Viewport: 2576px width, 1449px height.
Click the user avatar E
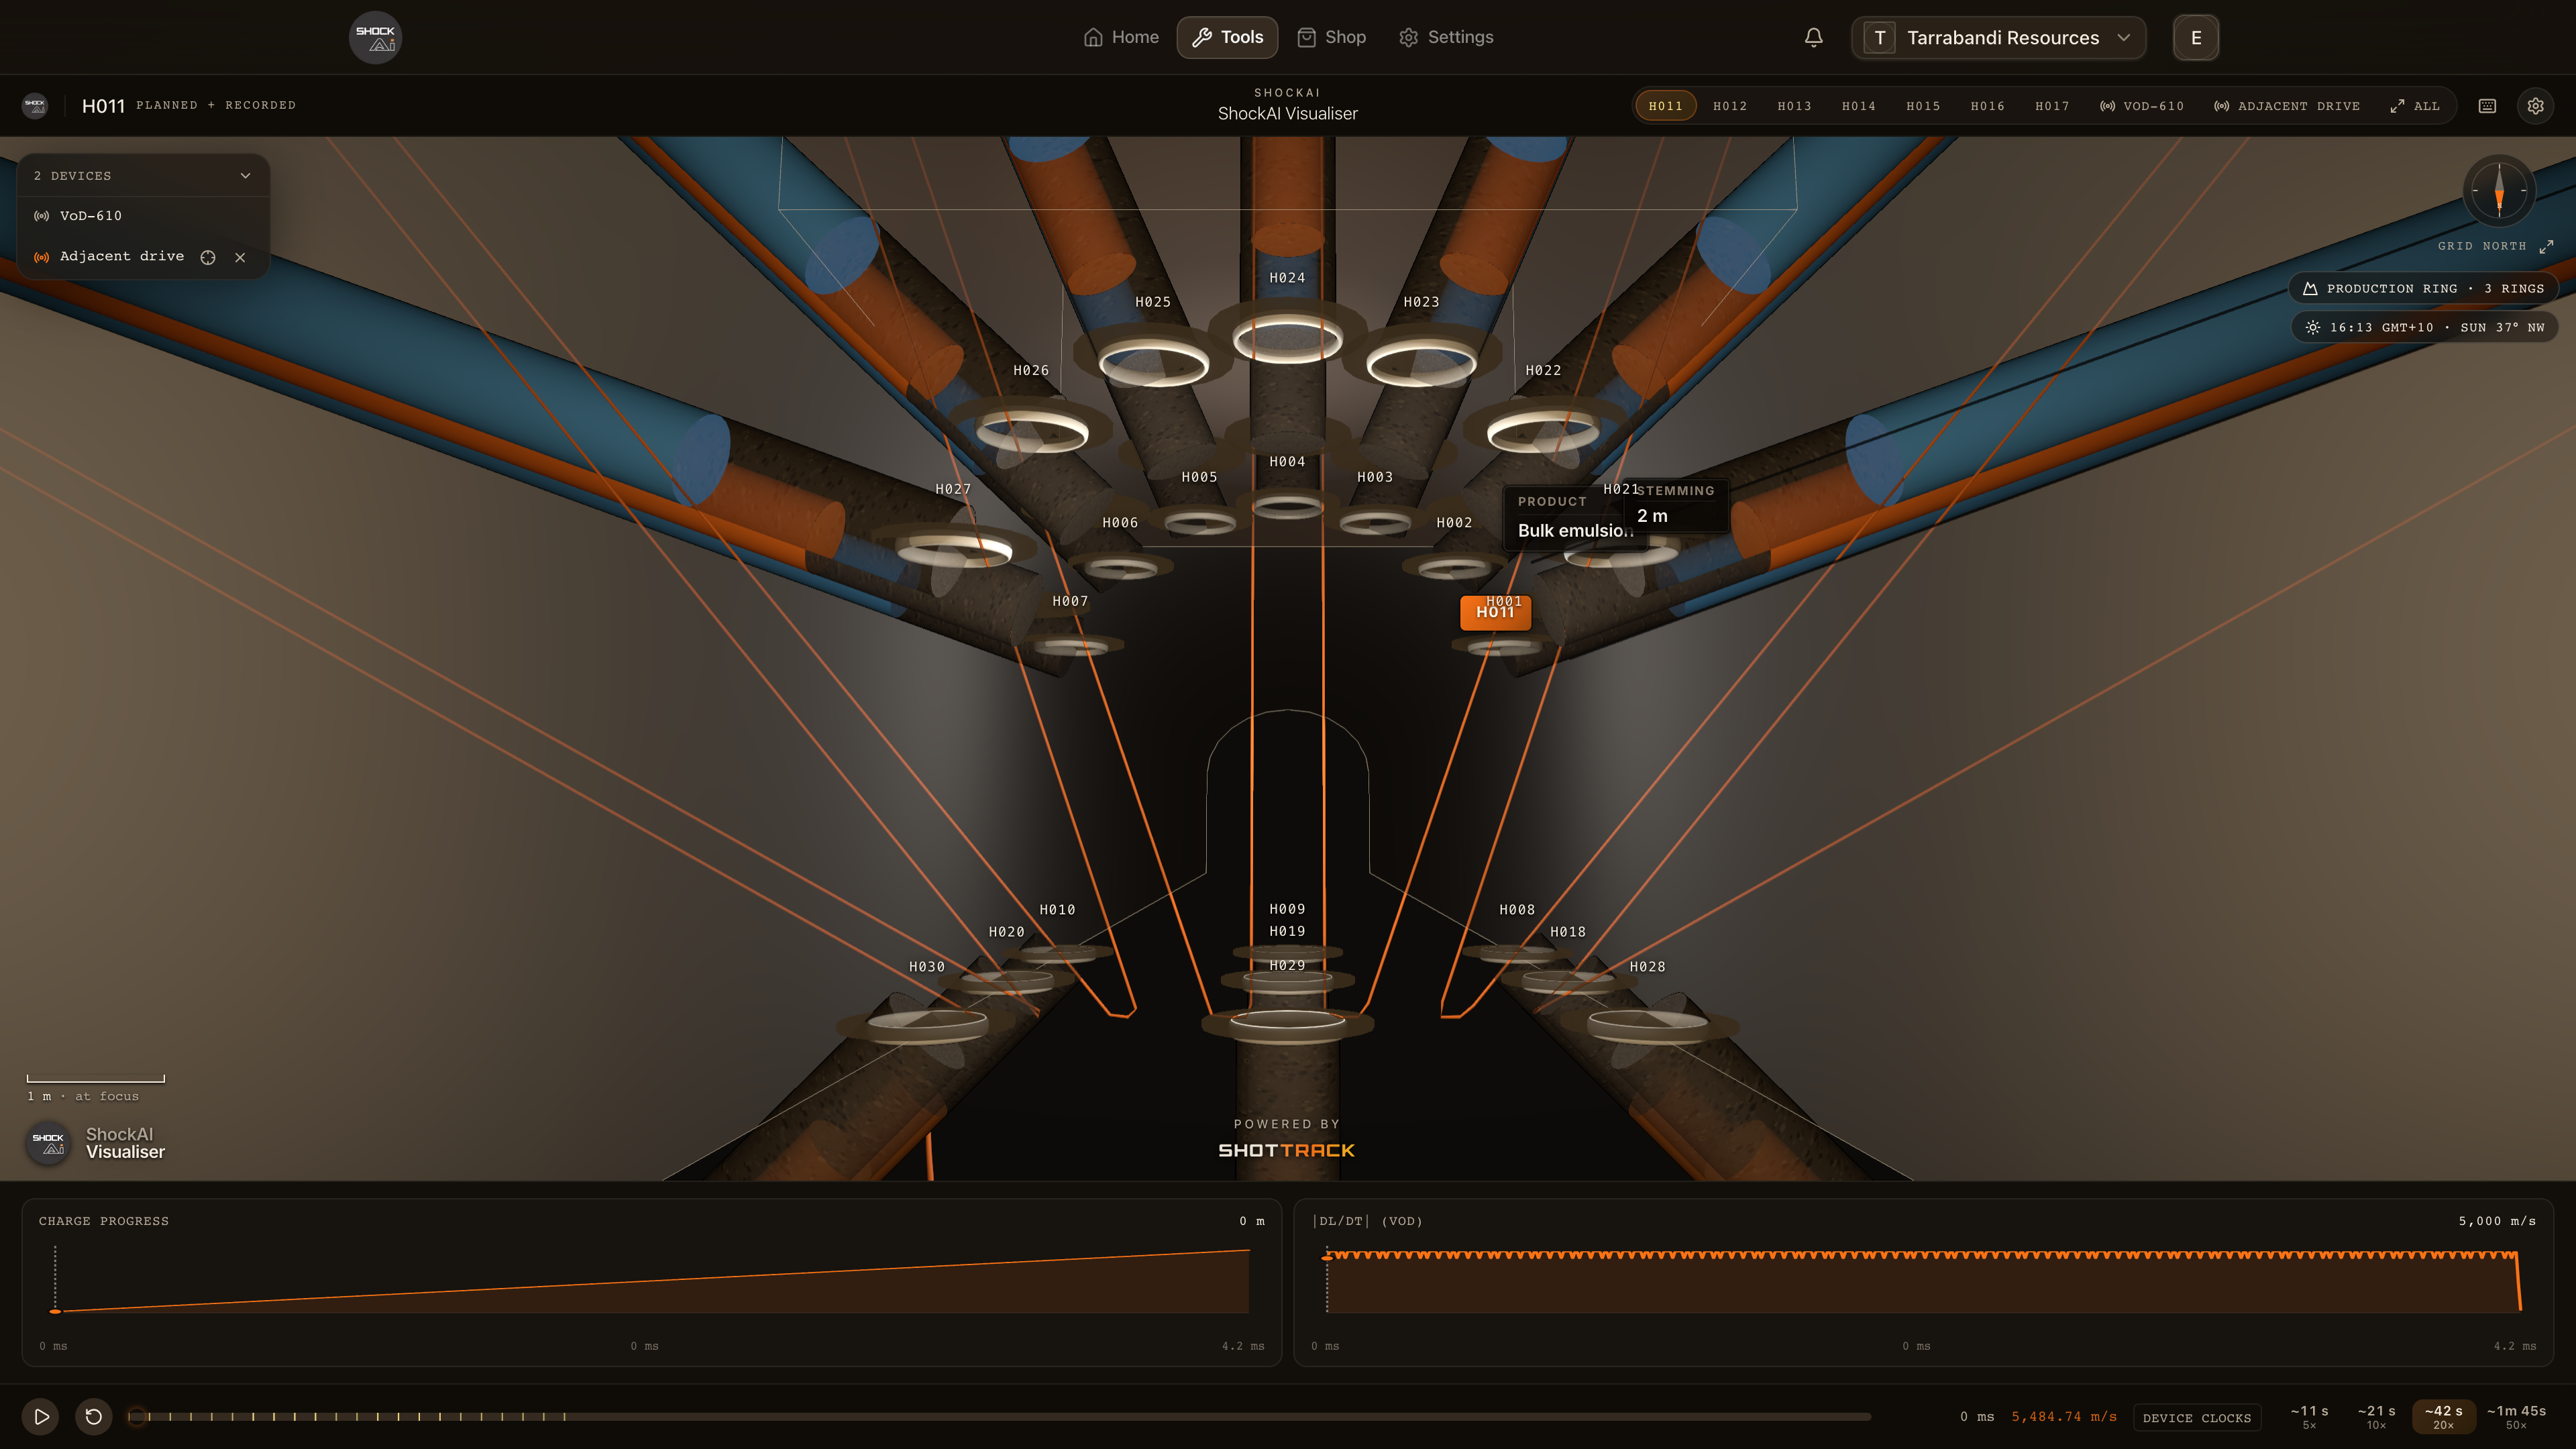coord(2196,38)
